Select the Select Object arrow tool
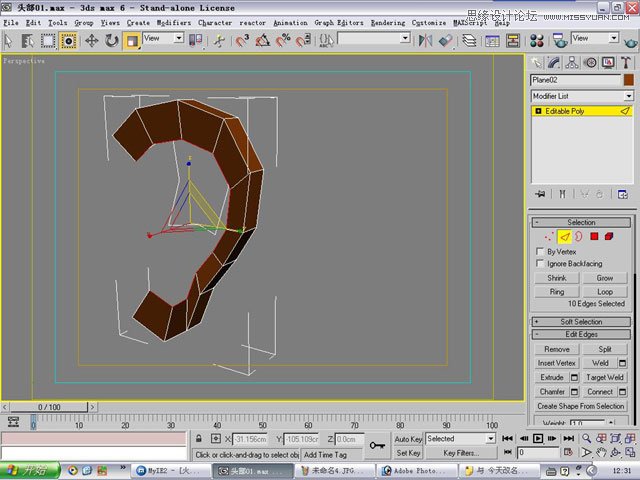Screen dimensions: 640x480 pyautogui.click(x=9, y=41)
